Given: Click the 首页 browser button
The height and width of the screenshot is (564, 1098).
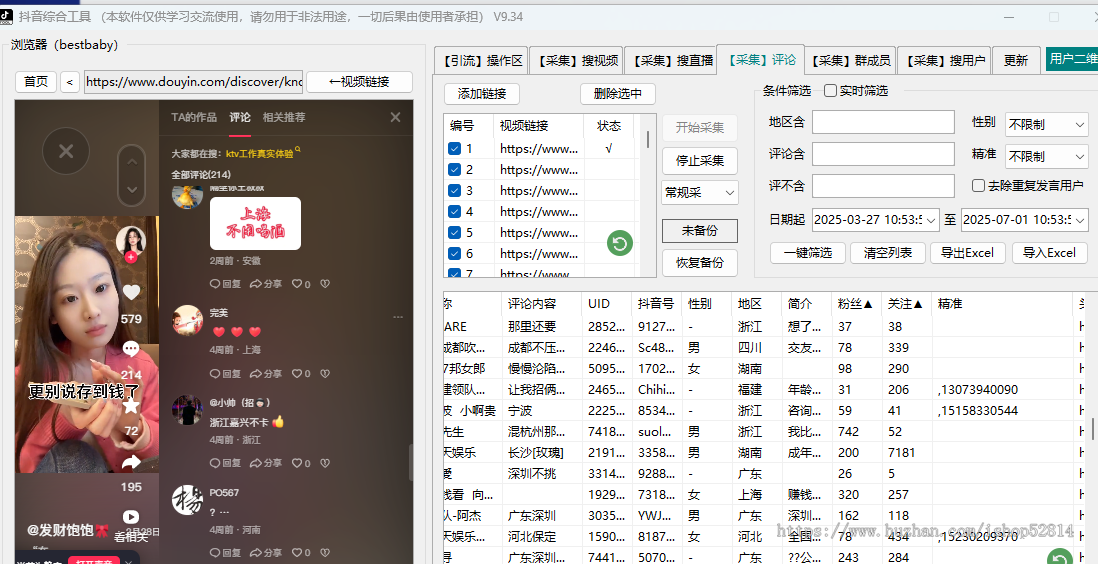Looking at the screenshot, I should point(36,82).
